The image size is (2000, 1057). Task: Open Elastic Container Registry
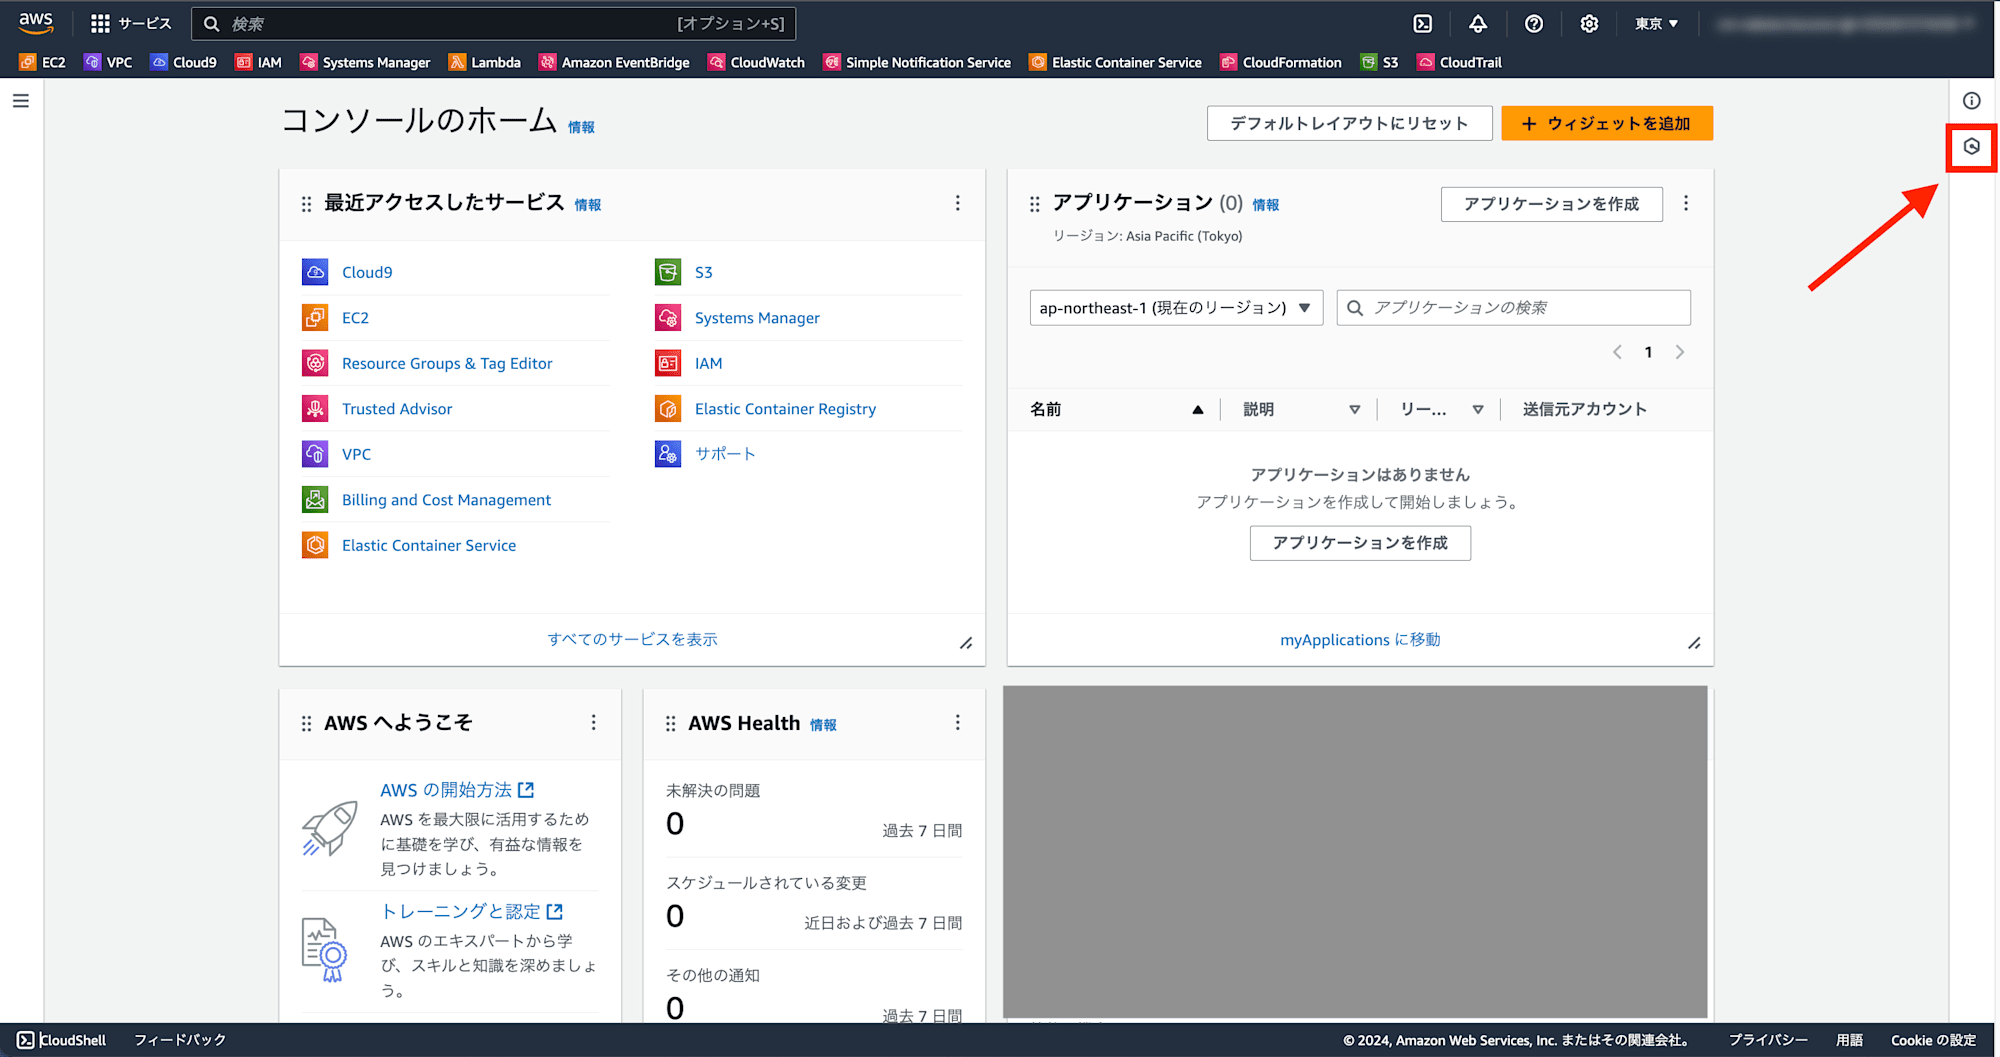(785, 409)
